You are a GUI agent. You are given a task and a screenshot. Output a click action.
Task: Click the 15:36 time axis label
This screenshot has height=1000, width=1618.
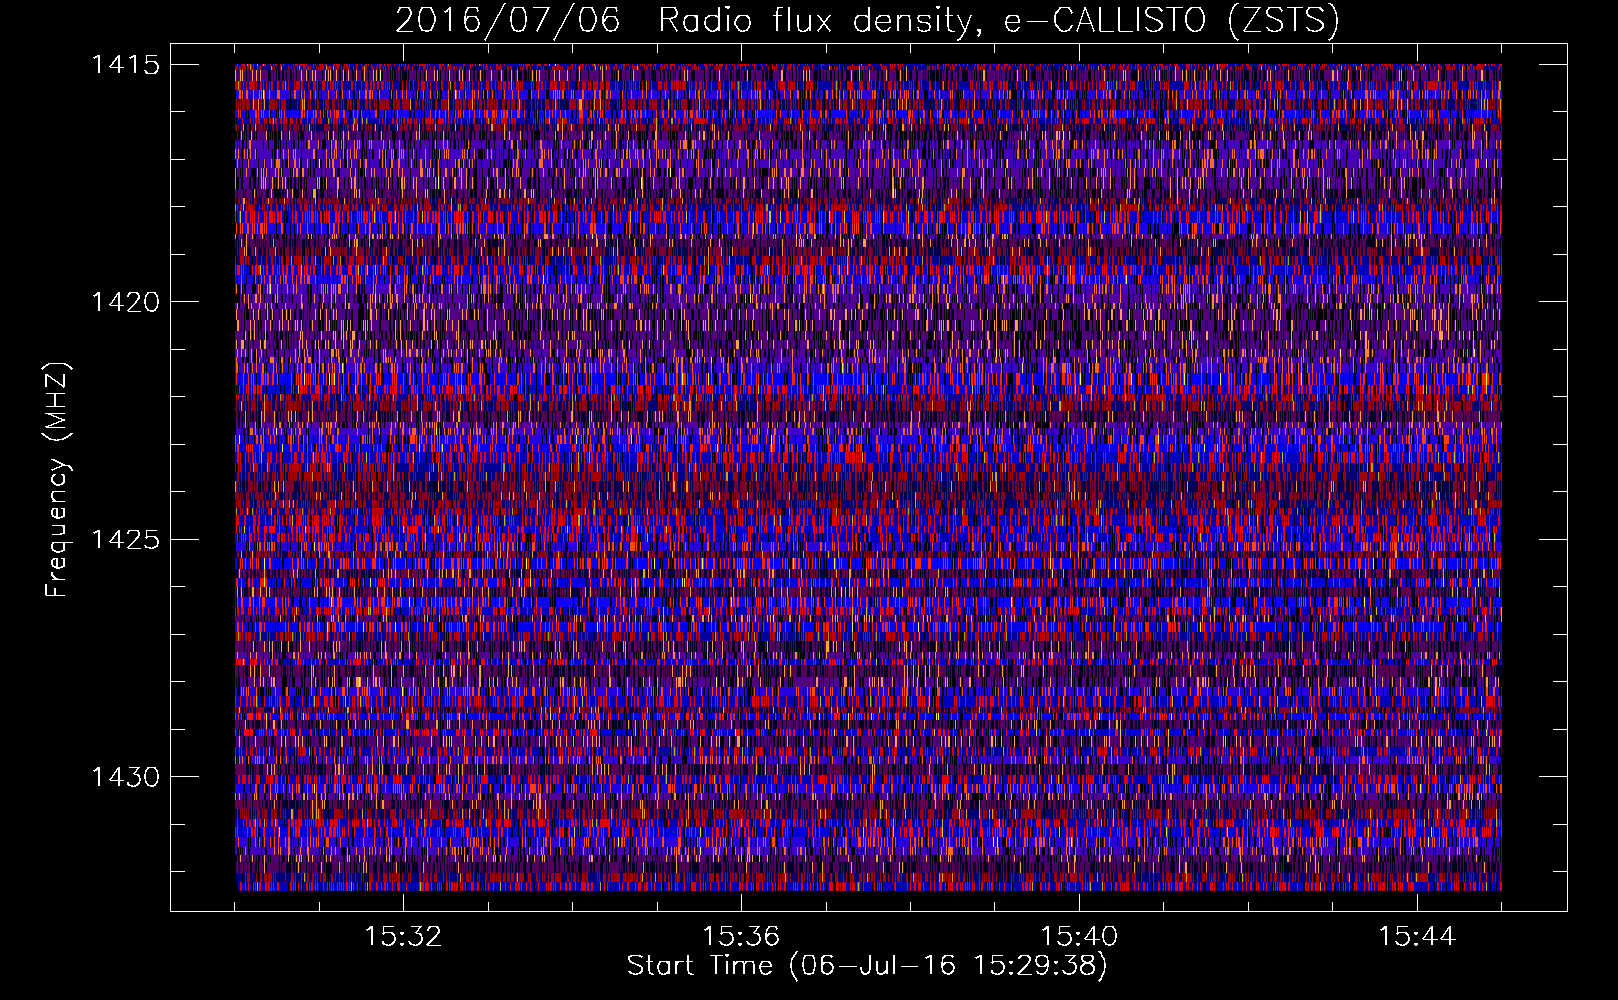(741, 937)
